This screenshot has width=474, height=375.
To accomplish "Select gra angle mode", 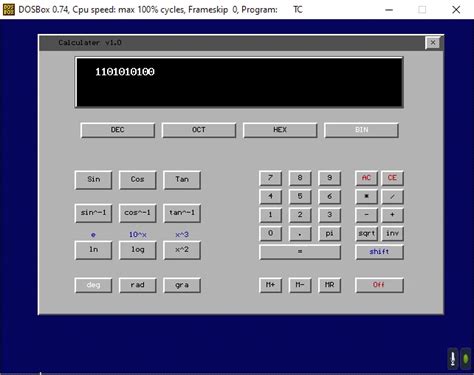I will [x=182, y=285].
